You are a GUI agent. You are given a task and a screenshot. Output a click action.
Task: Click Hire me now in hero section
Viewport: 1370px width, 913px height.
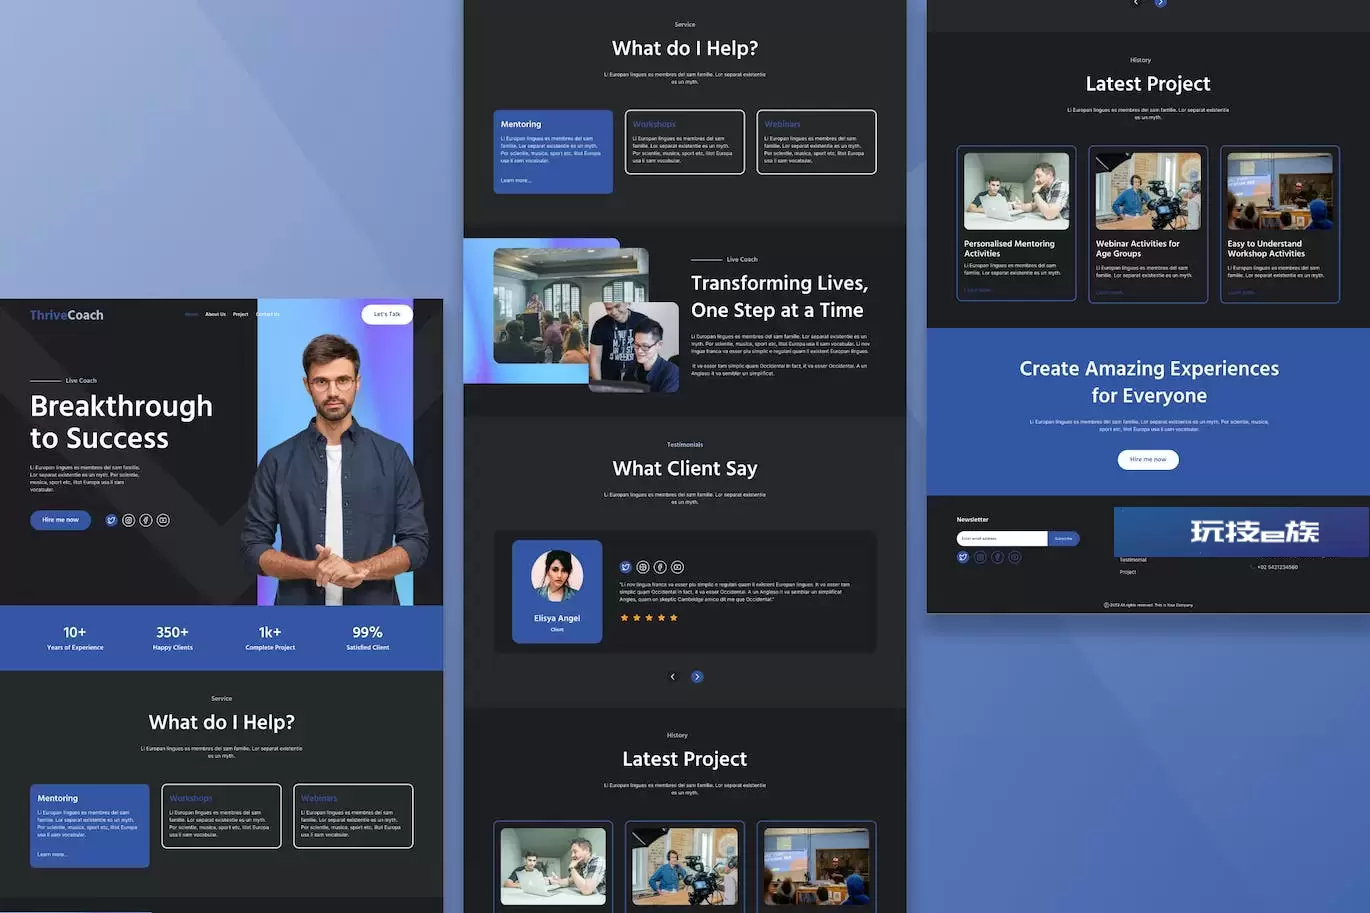[60, 520]
